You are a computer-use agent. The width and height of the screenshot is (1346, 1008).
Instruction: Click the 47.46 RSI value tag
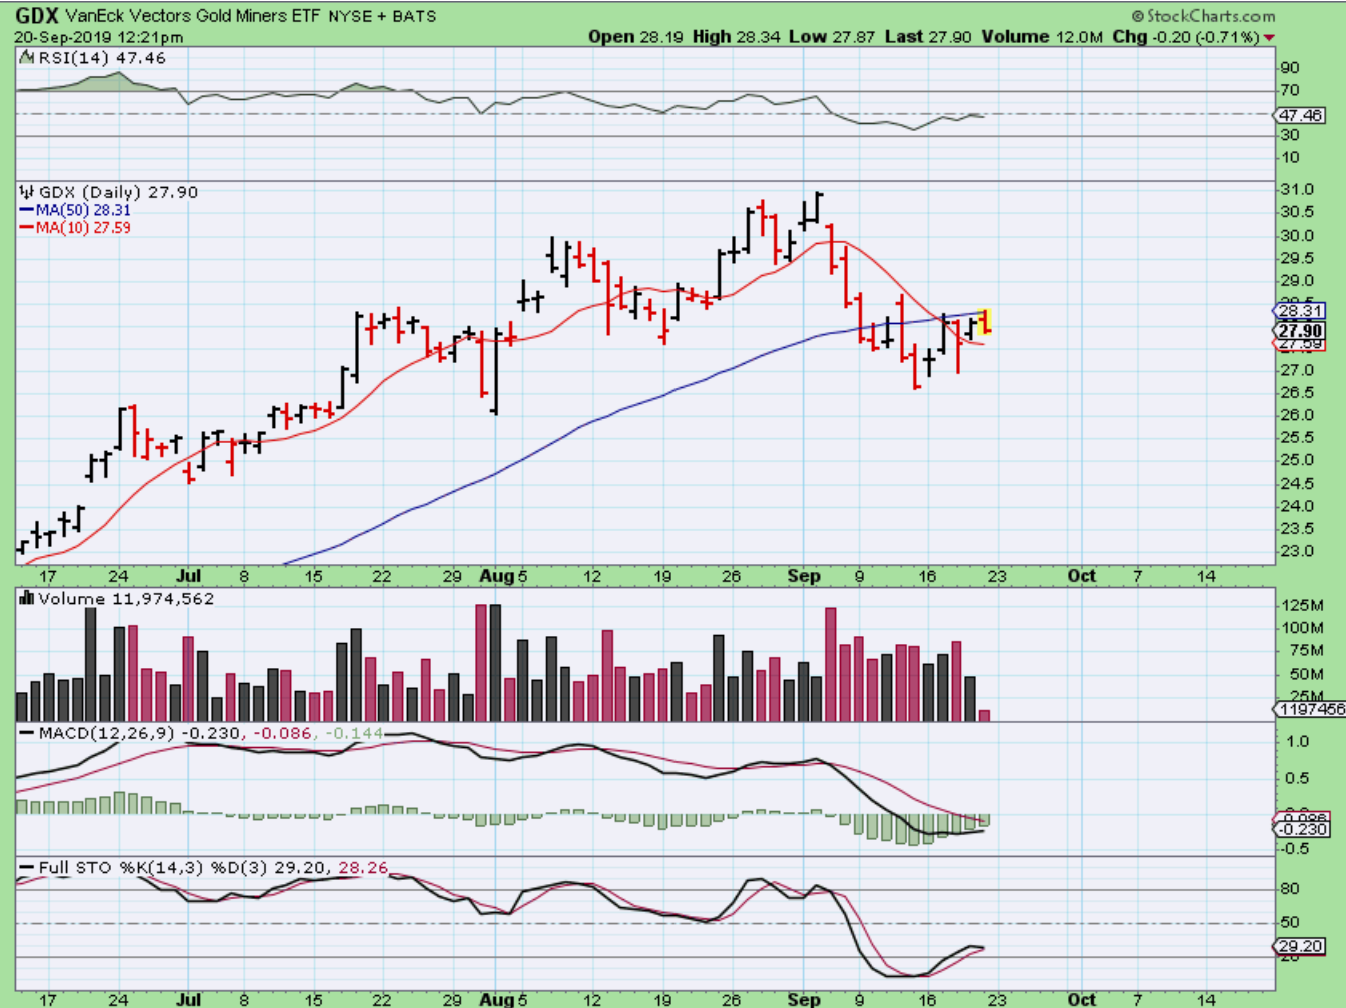(x=1300, y=115)
